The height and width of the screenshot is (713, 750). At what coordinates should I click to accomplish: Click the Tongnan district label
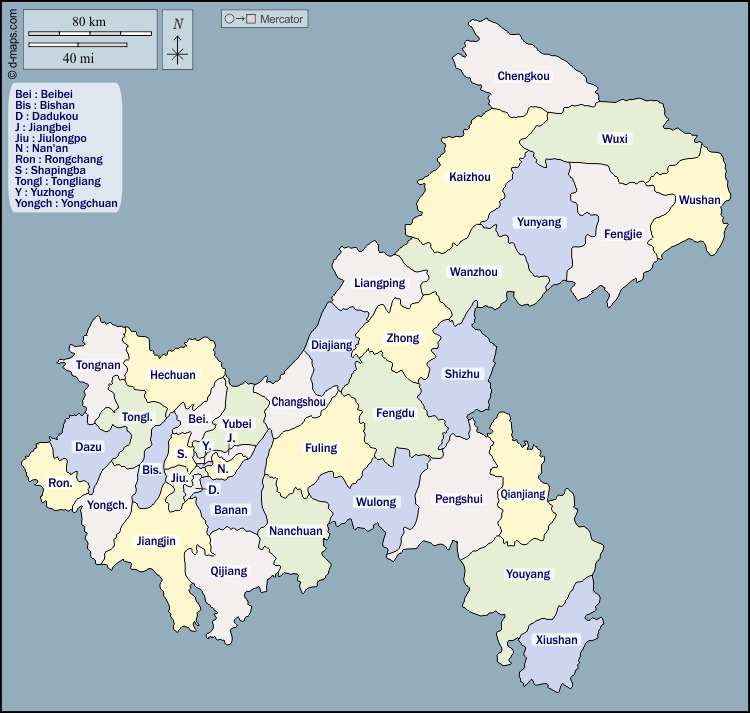point(98,366)
